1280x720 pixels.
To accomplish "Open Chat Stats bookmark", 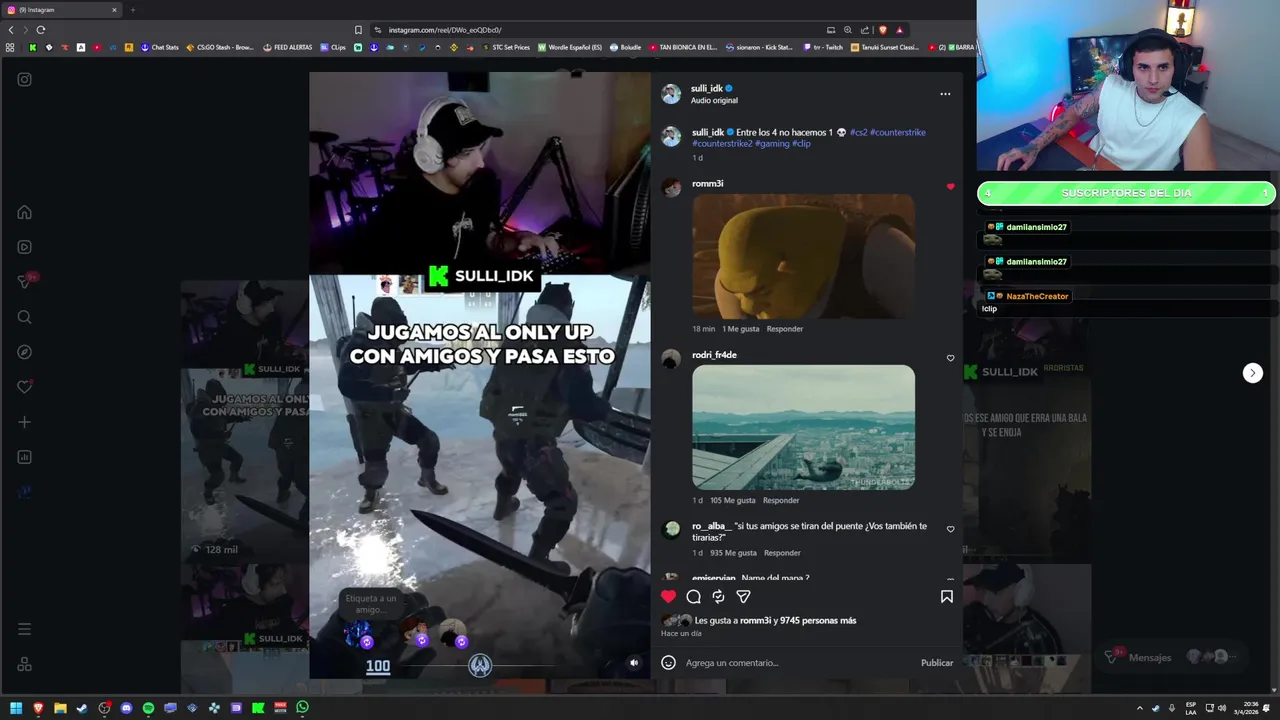I will pos(159,47).
